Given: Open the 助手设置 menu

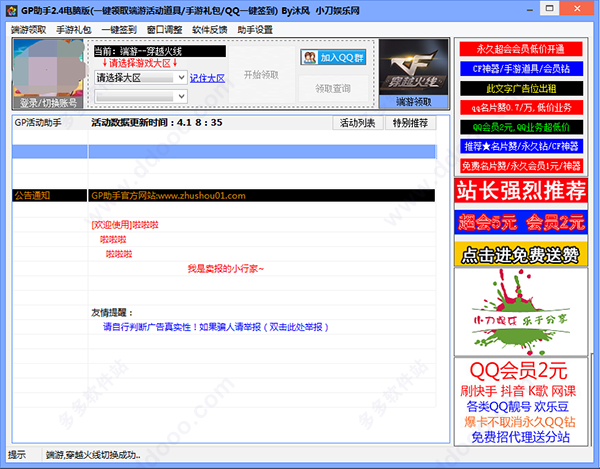Looking at the screenshot, I should coord(255,30).
